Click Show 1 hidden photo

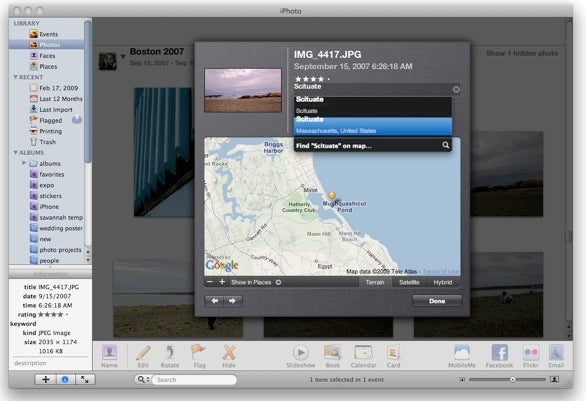coord(522,53)
